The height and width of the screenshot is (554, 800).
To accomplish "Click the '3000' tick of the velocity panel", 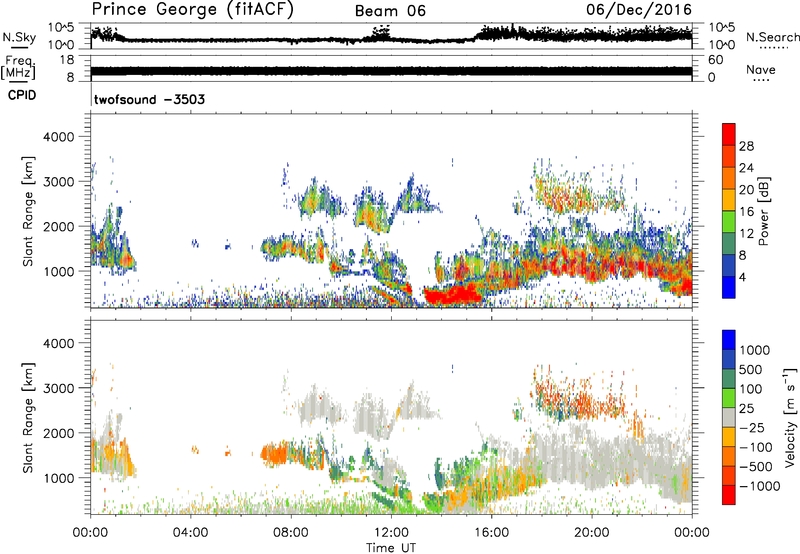I will pyautogui.click(x=58, y=388).
